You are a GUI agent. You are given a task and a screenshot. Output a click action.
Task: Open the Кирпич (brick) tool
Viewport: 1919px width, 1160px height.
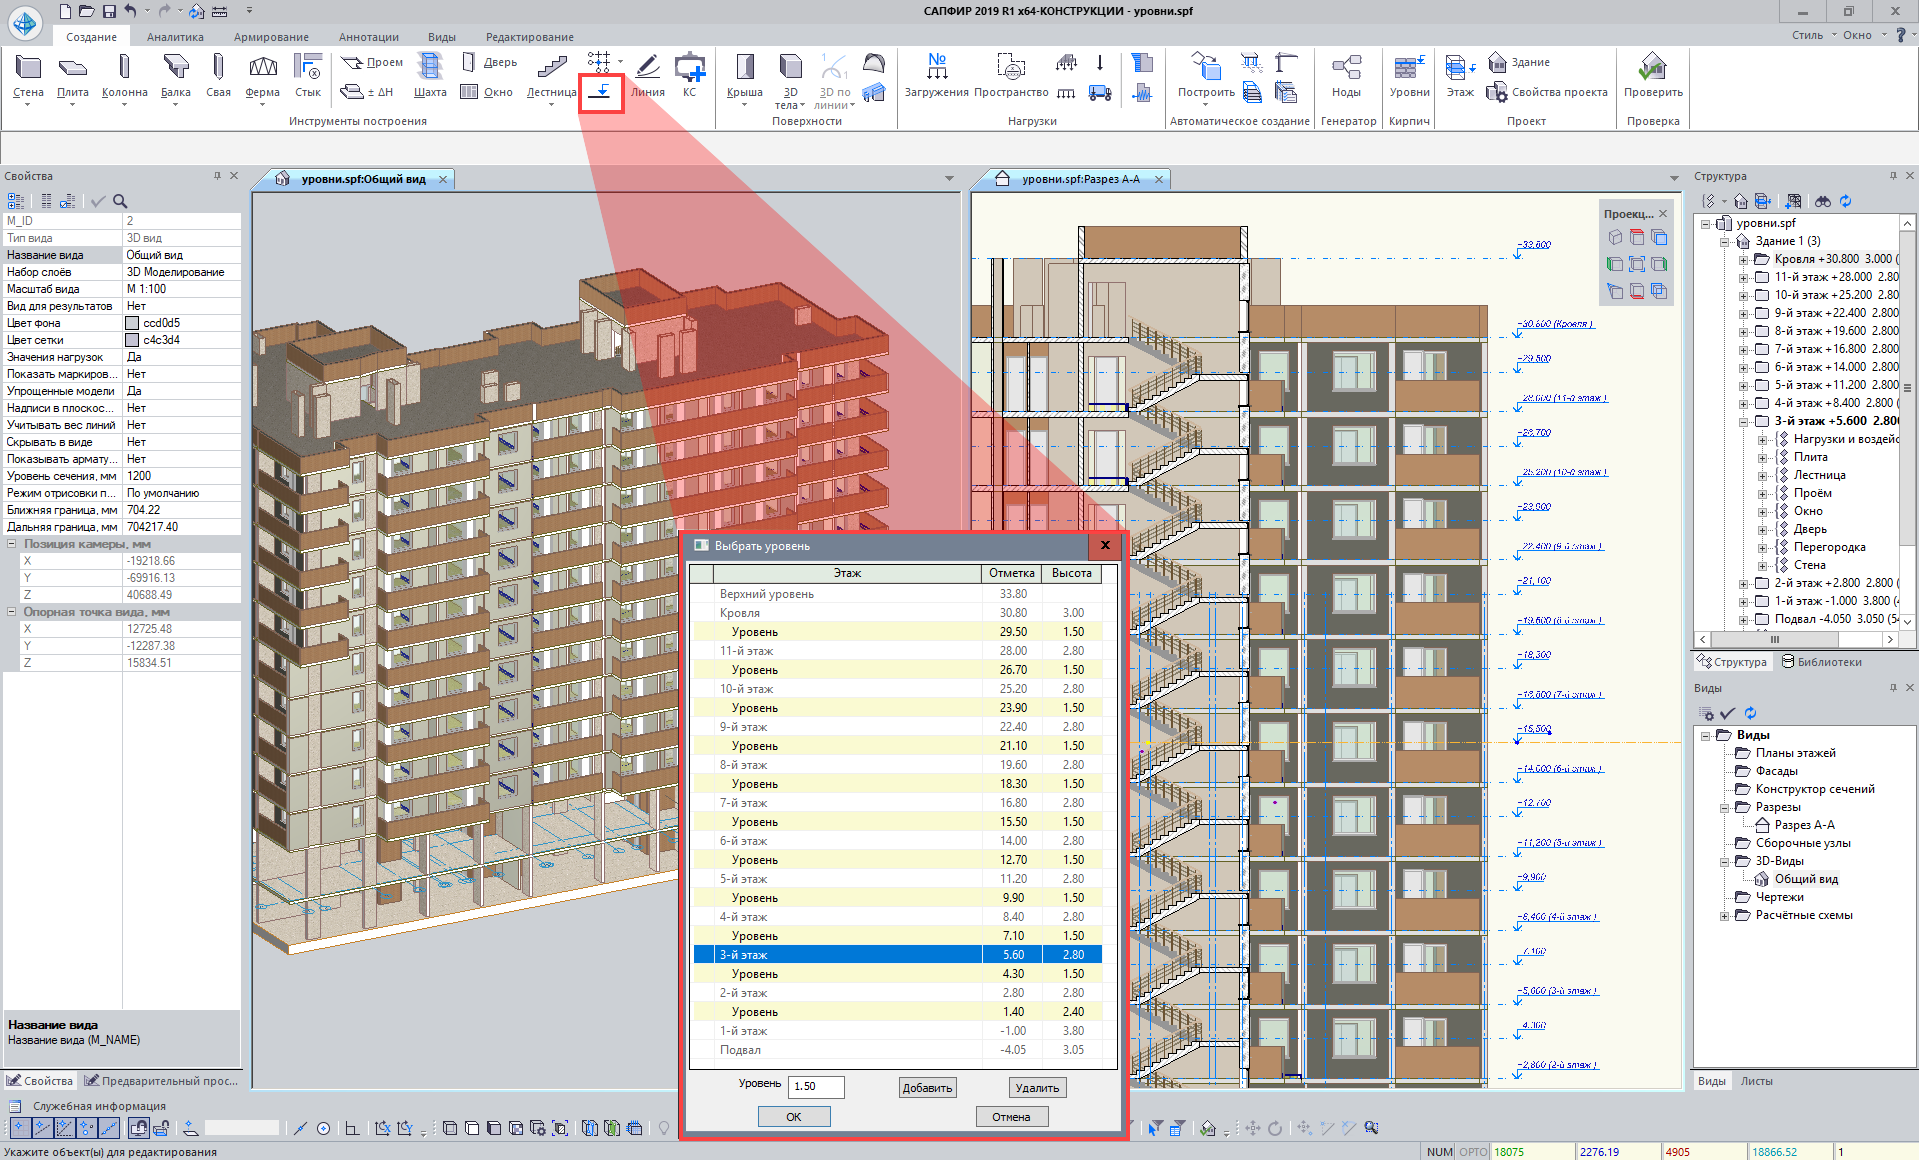click(1409, 68)
